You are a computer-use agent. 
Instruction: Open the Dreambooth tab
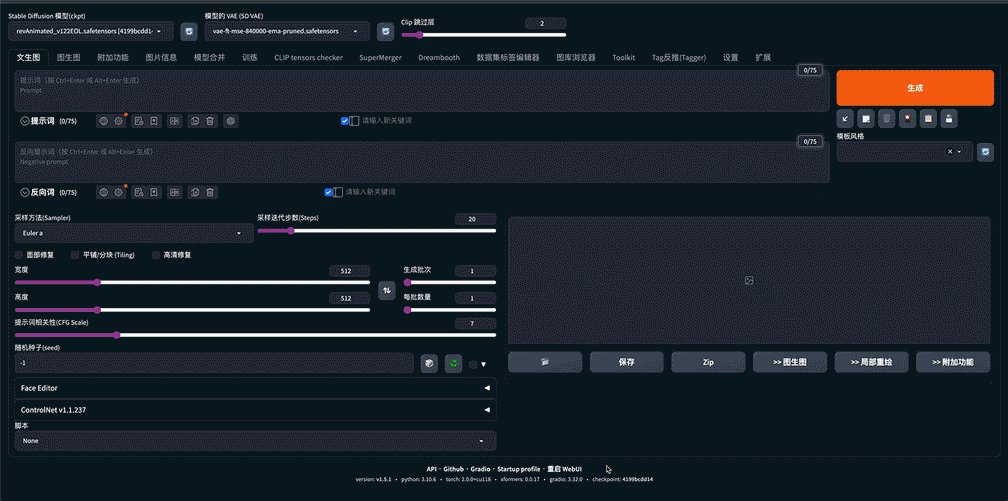pyautogui.click(x=439, y=57)
